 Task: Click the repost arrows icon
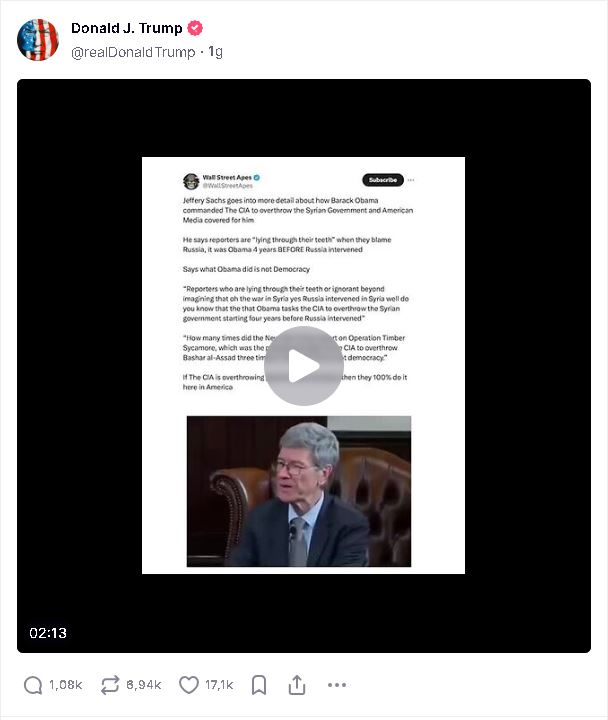point(110,685)
